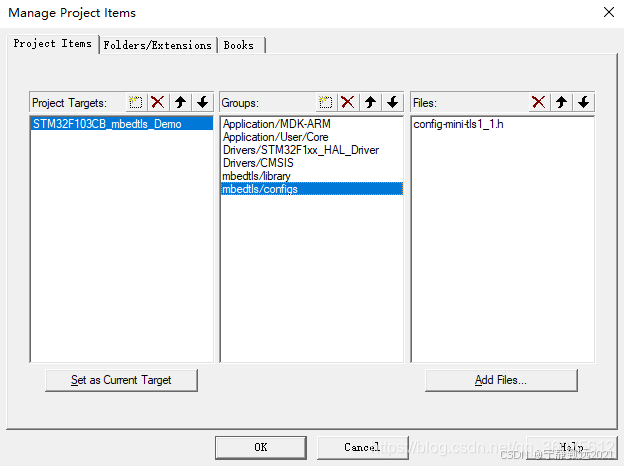Viewport: 624px width, 466px height.
Task: Move the project target down
Action: [x=203, y=102]
